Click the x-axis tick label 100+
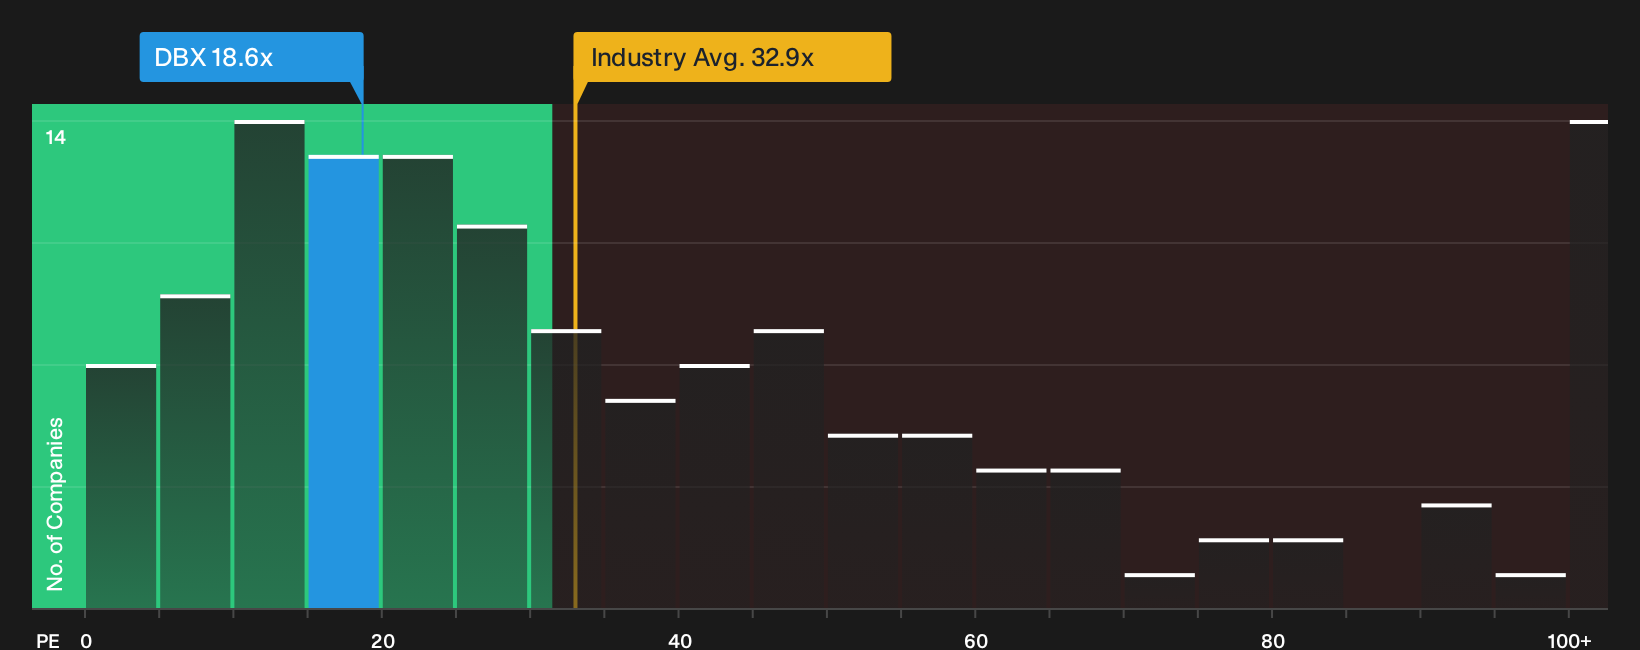 coord(1569,640)
